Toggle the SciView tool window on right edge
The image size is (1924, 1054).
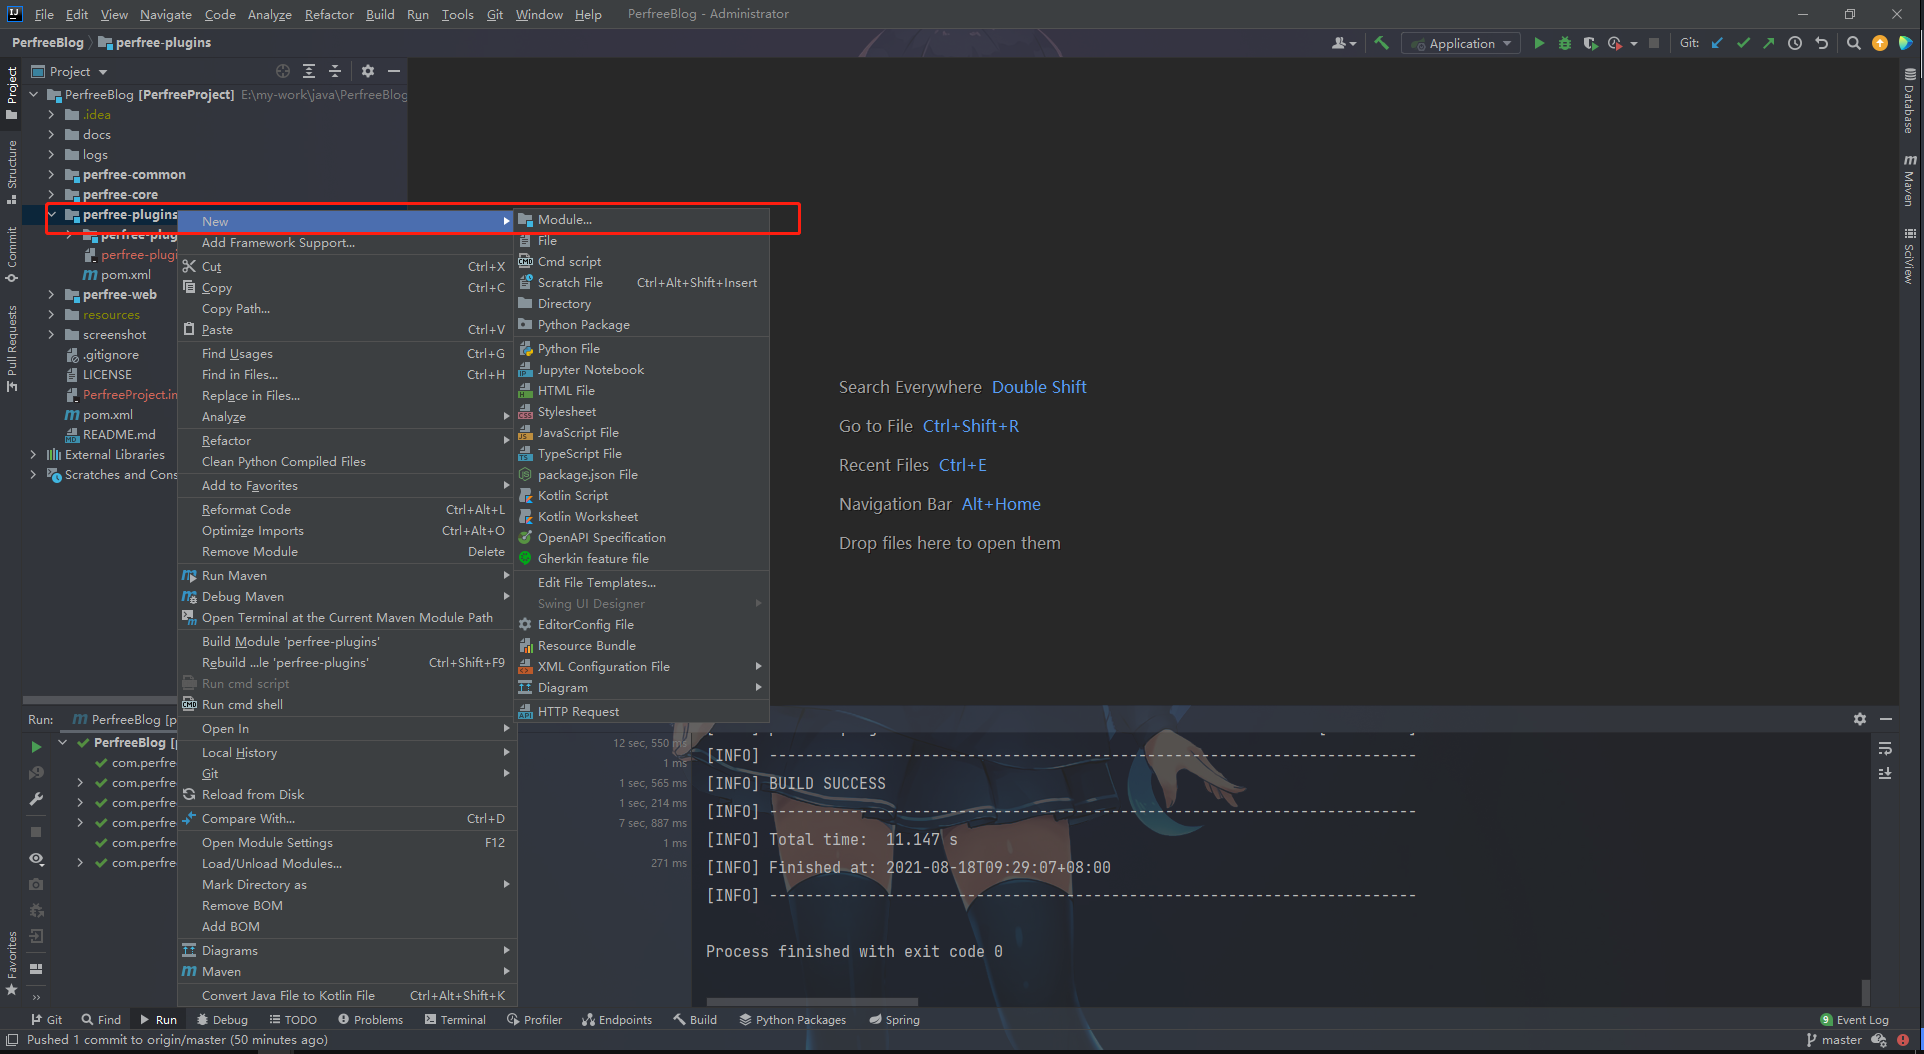[x=1909, y=257]
